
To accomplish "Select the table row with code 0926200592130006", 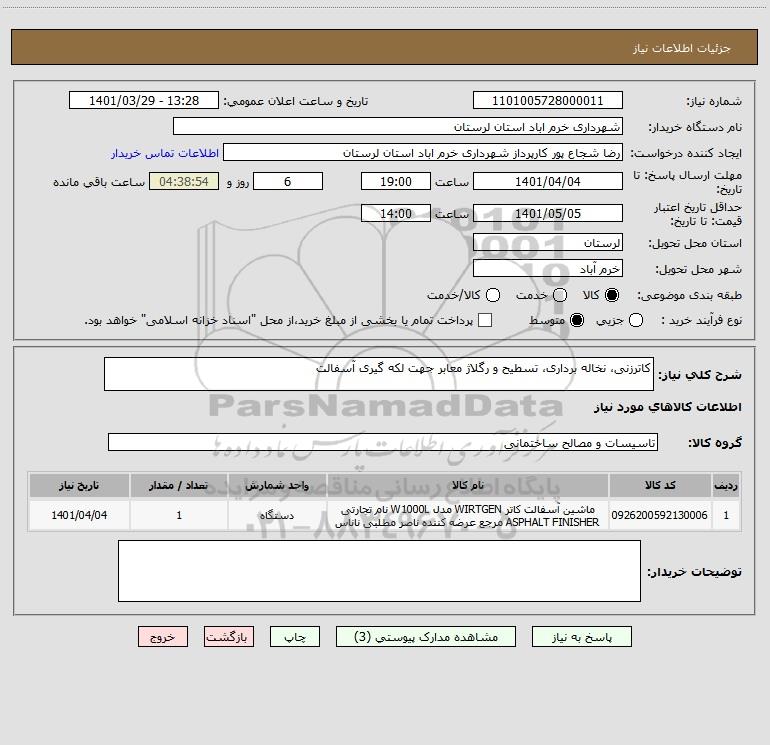I will point(384,515).
